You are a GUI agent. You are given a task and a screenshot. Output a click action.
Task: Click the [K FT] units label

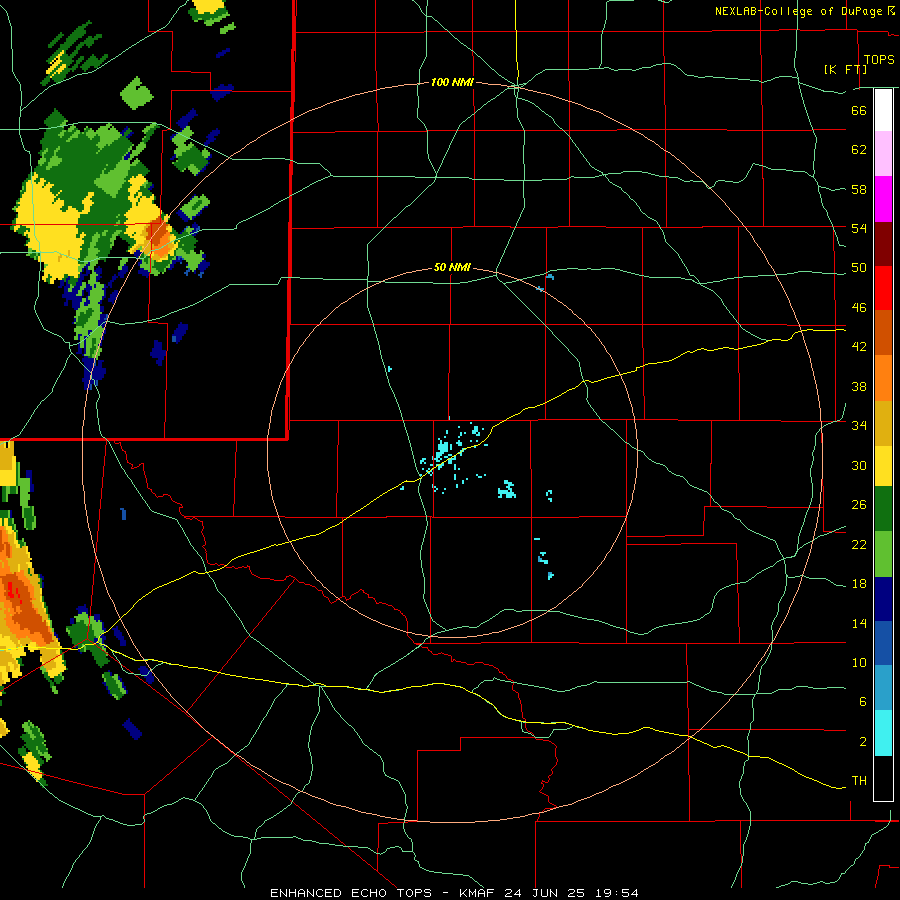point(845,69)
